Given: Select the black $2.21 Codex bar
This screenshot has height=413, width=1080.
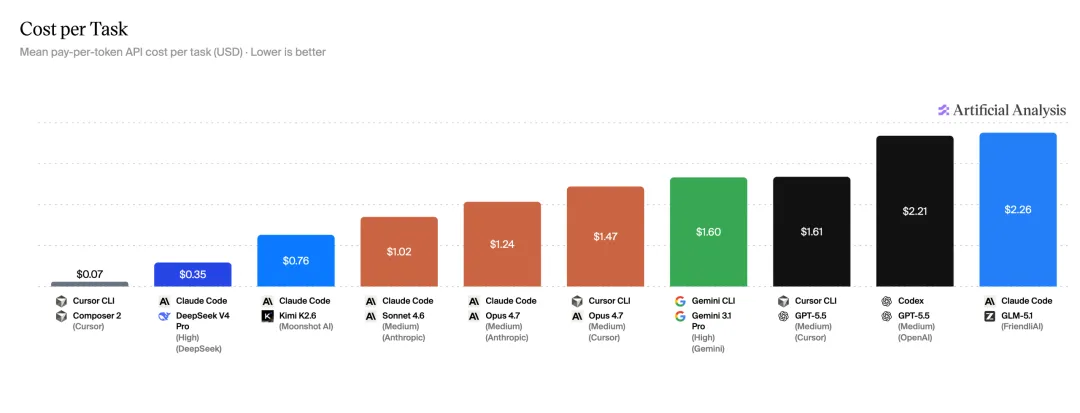Looking at the screenshot, I should [915, 211].
